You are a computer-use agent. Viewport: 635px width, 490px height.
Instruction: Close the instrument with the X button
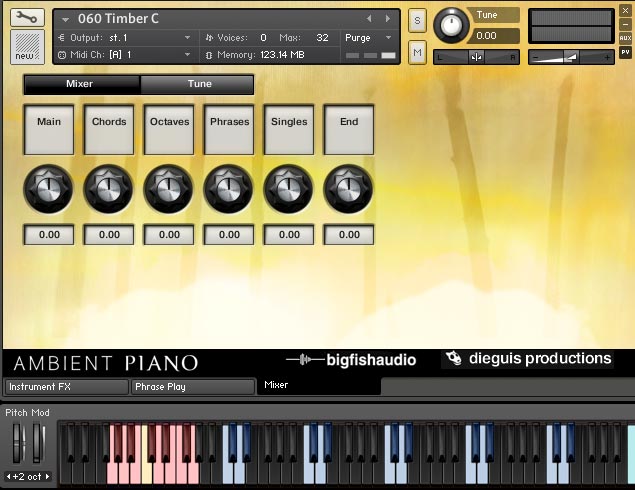(x=625, y=11)
